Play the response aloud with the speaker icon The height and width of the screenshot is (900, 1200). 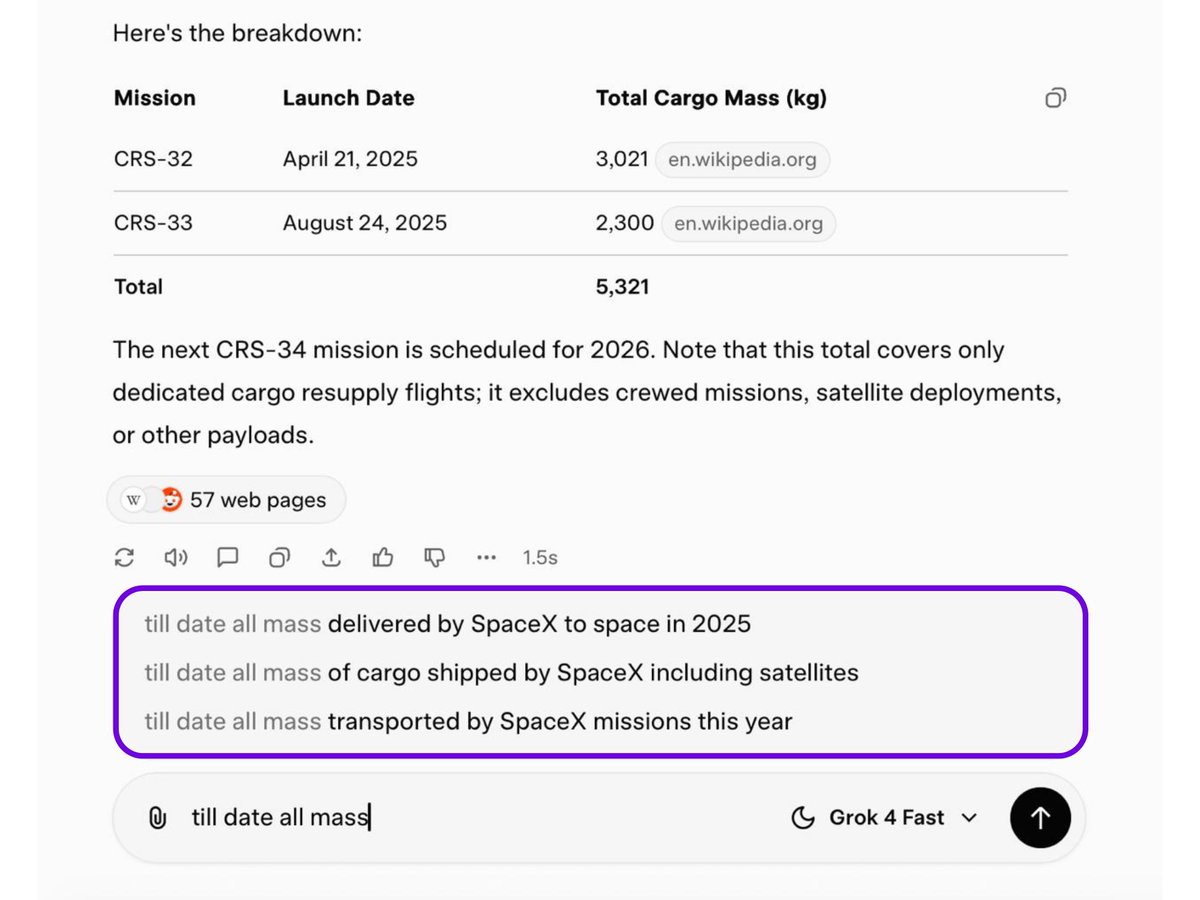176,557
